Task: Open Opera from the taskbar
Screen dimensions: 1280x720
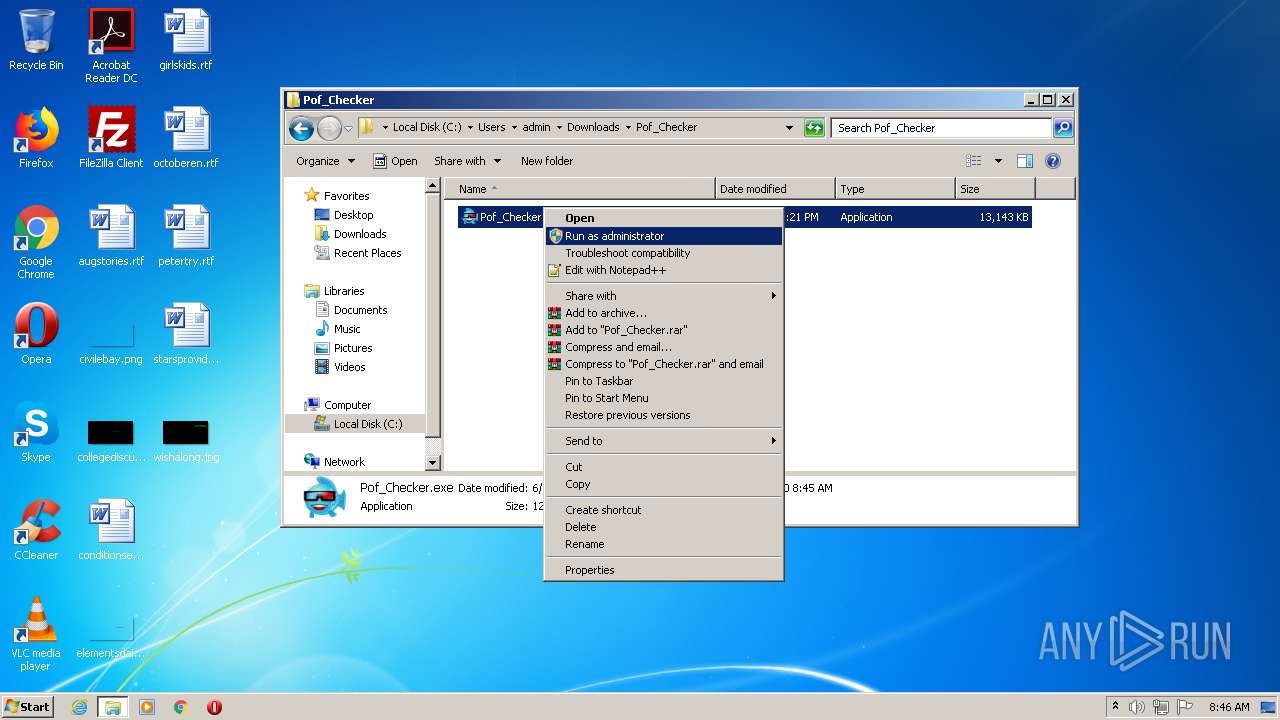Action: pyautogui.click(x=214, y=707)
